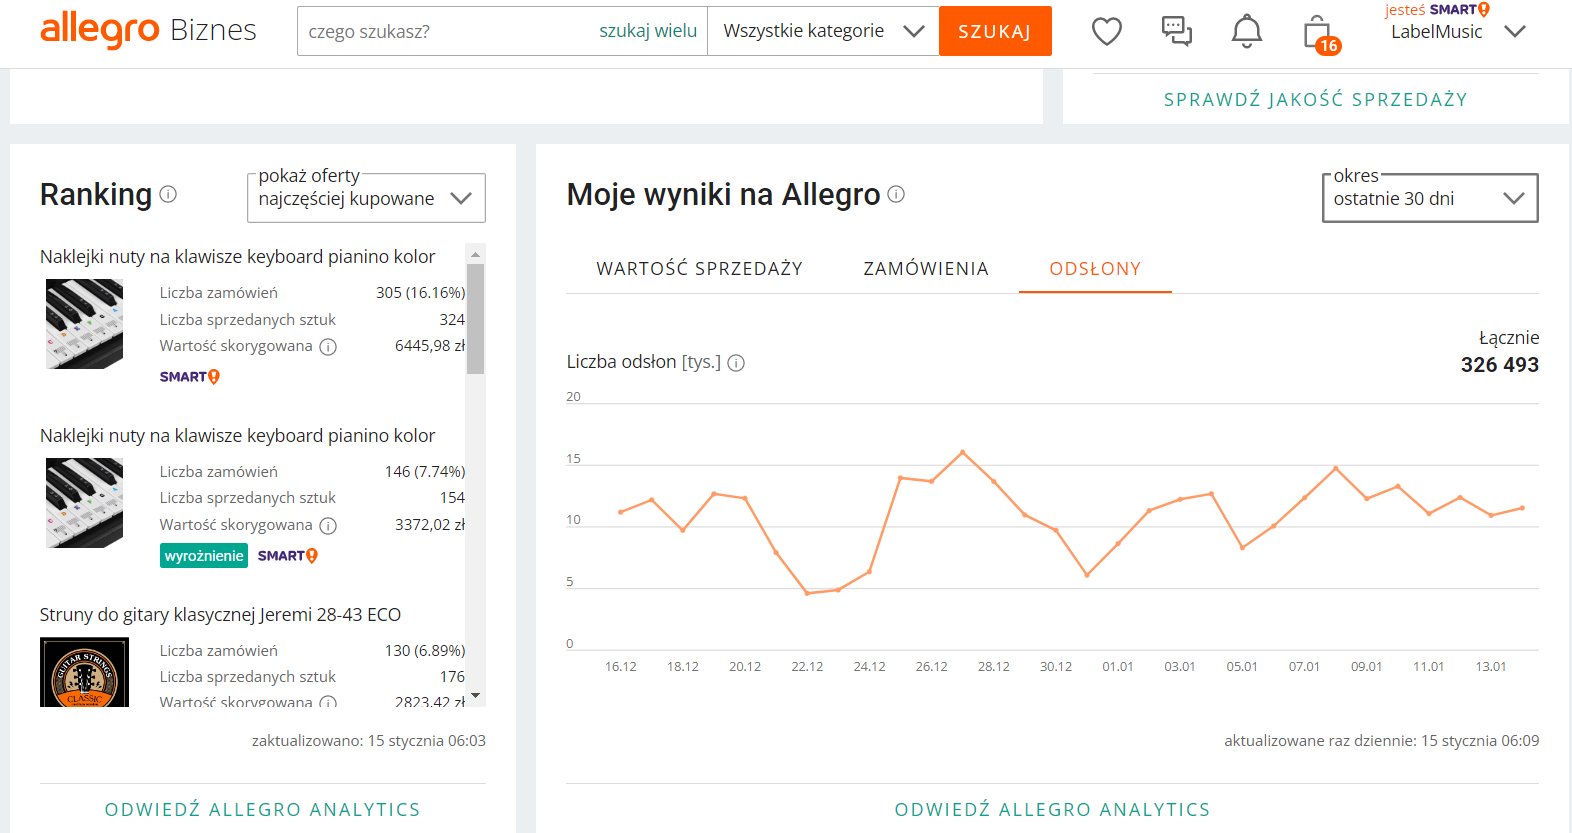This screenshot has height=833, width=1572.
Task: Switch to the Wartość sprzedaży tab
Action: point(699,269)
